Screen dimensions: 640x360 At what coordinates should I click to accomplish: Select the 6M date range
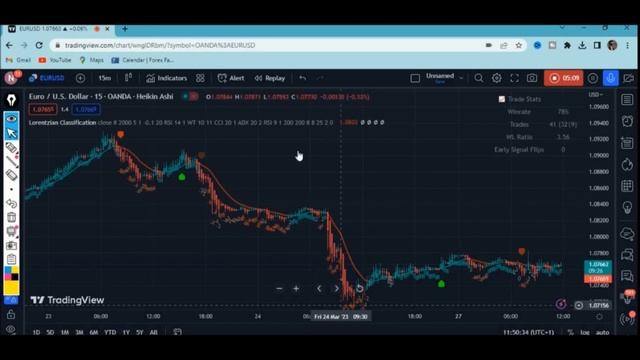click(x=94, y=332)
